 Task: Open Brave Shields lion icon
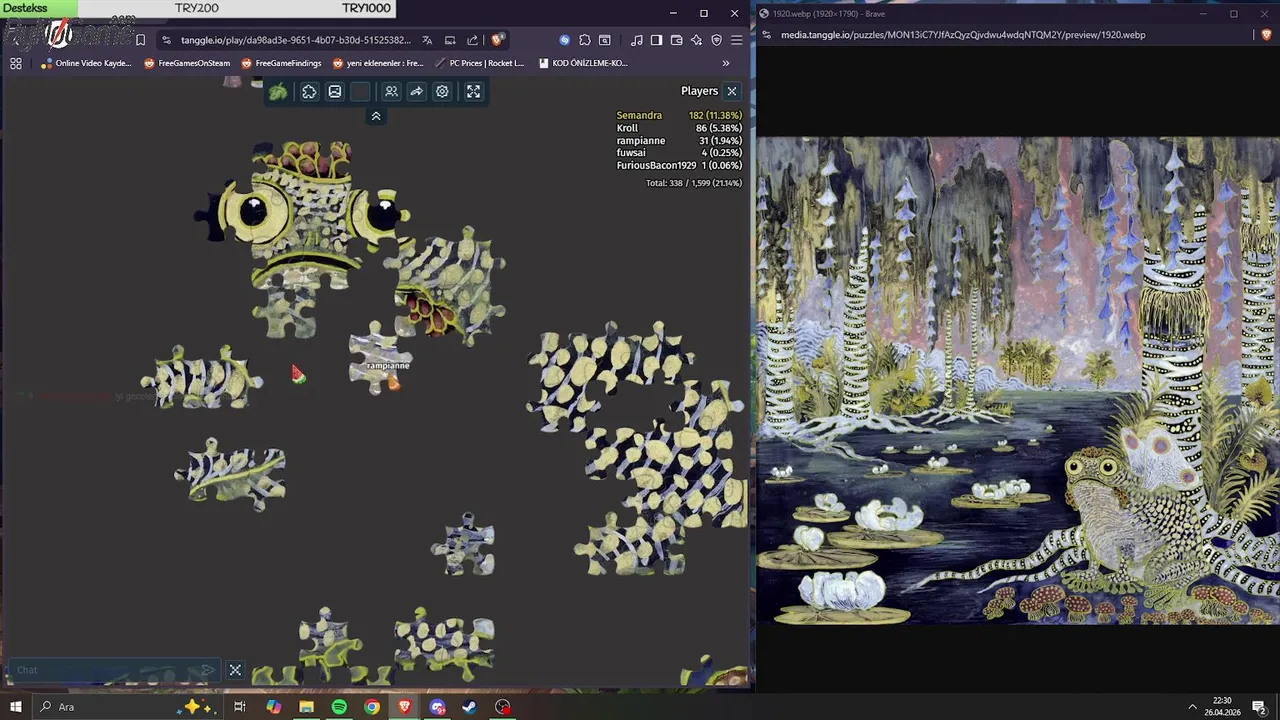497,40
